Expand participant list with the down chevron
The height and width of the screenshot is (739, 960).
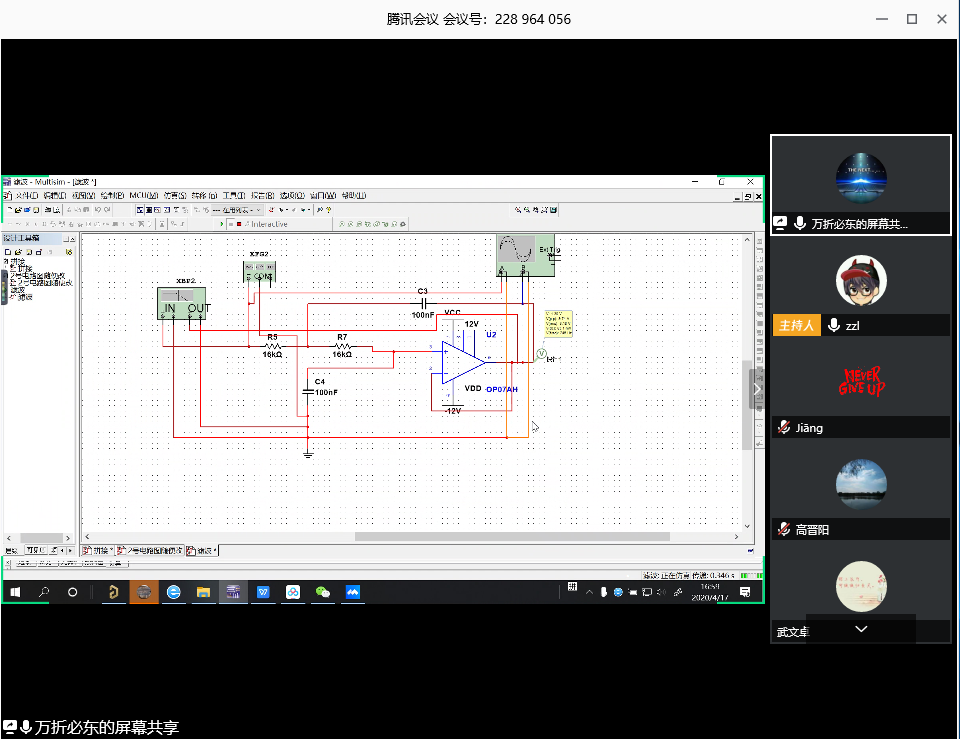(x=861, y=629)
